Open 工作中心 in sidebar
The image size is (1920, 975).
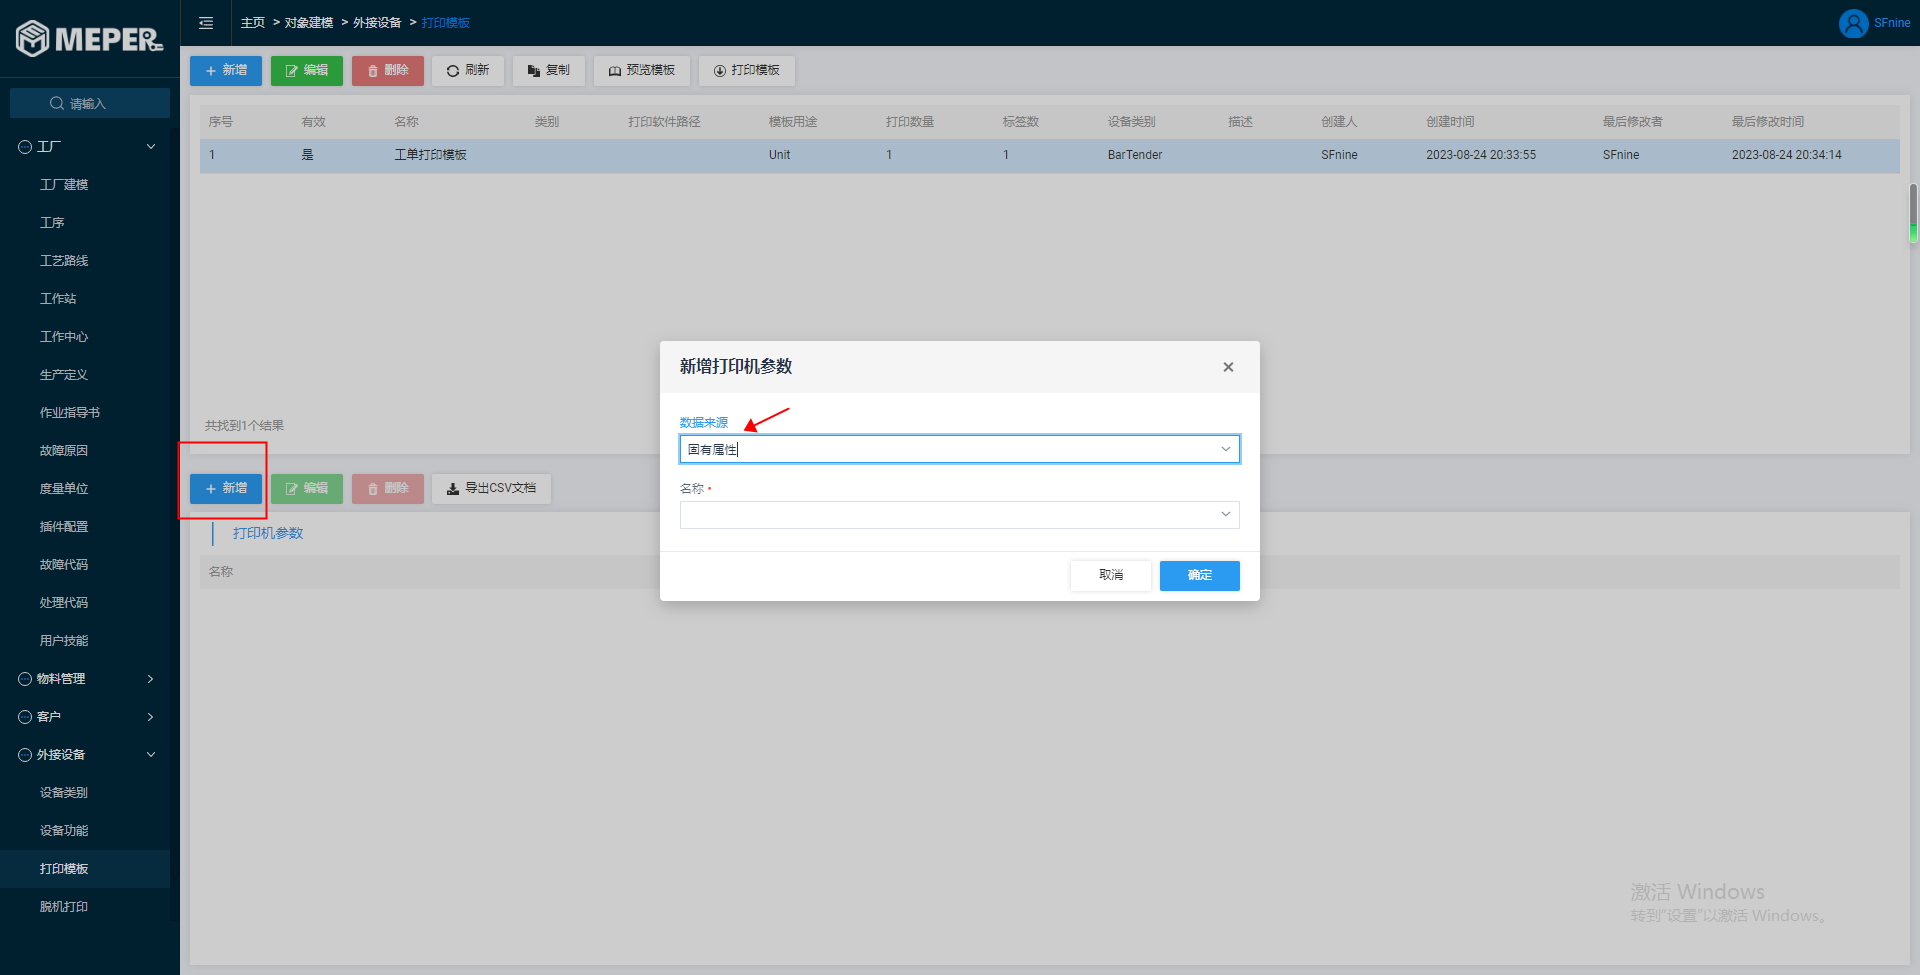[x=64, y=336]
